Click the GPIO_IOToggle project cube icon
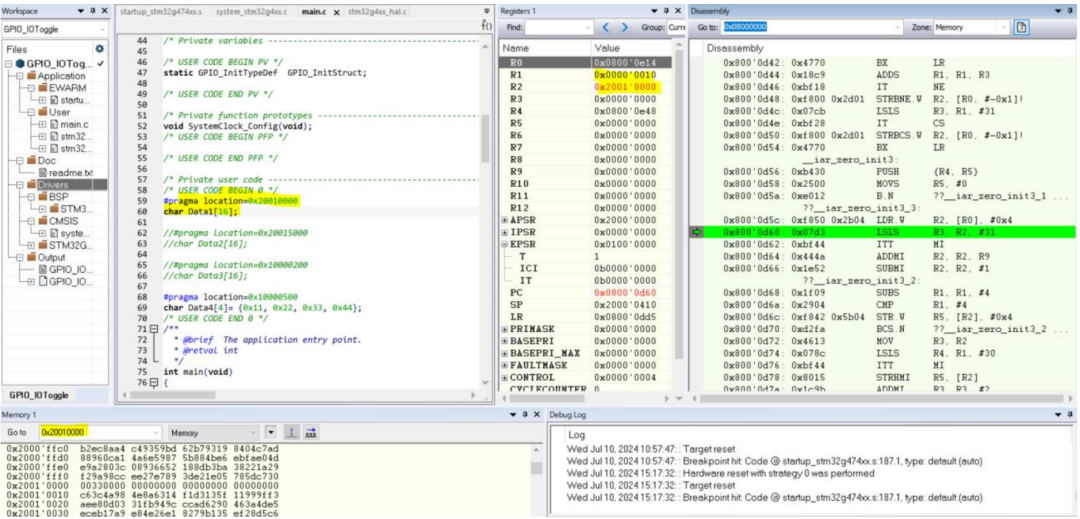The width and height of the screenshot is (1080, 519). tap(19, 63)
